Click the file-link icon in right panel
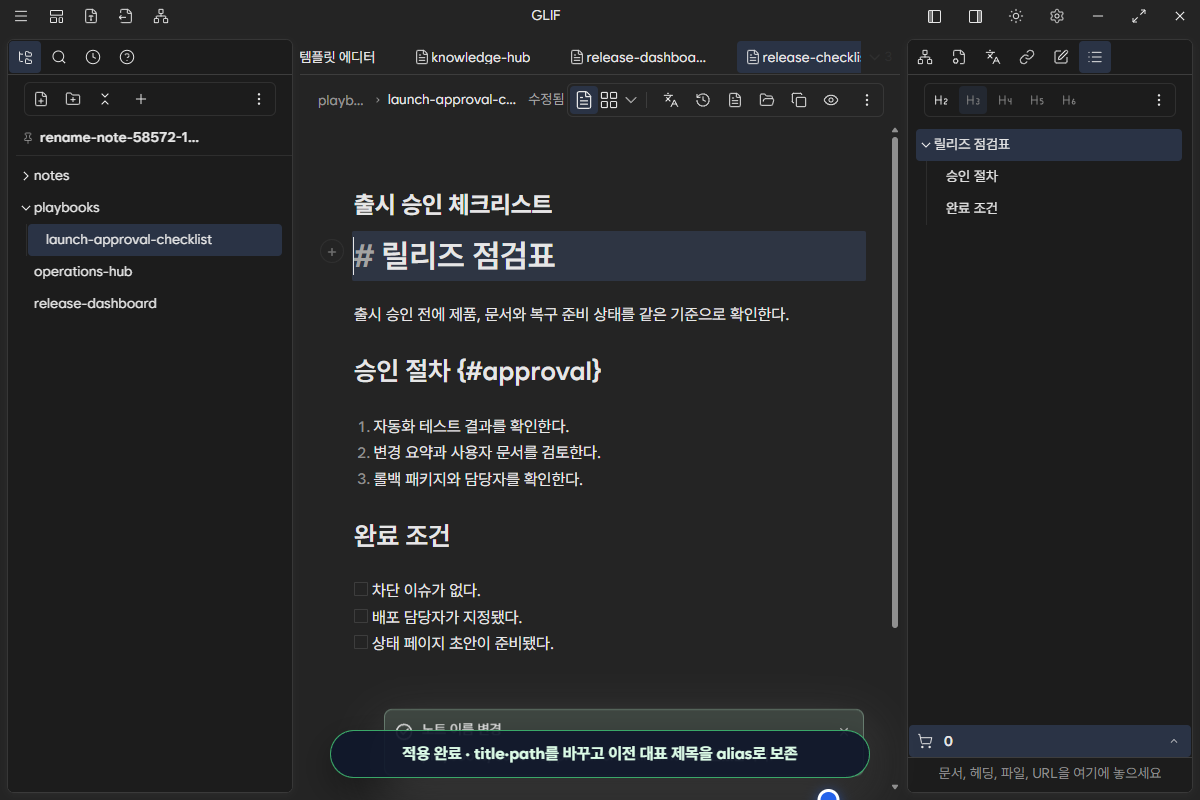 [x=959, y=57]
